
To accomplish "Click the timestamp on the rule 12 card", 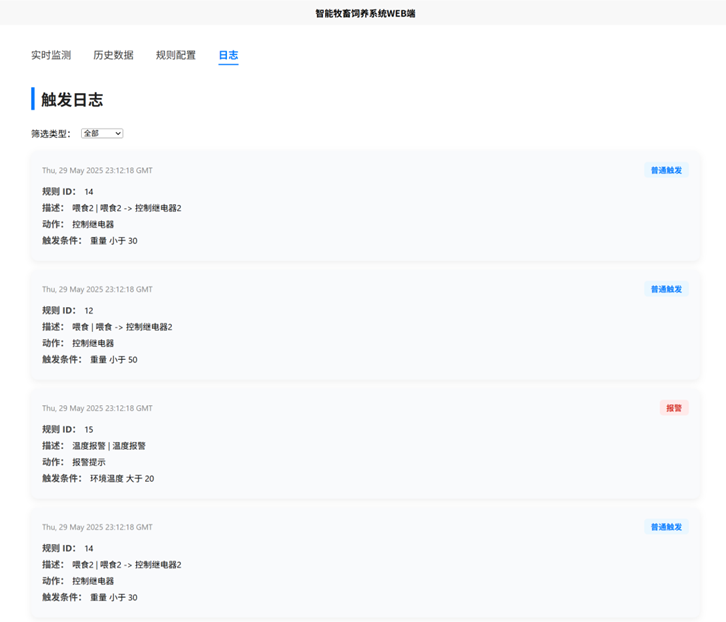I will pos(97,289).
